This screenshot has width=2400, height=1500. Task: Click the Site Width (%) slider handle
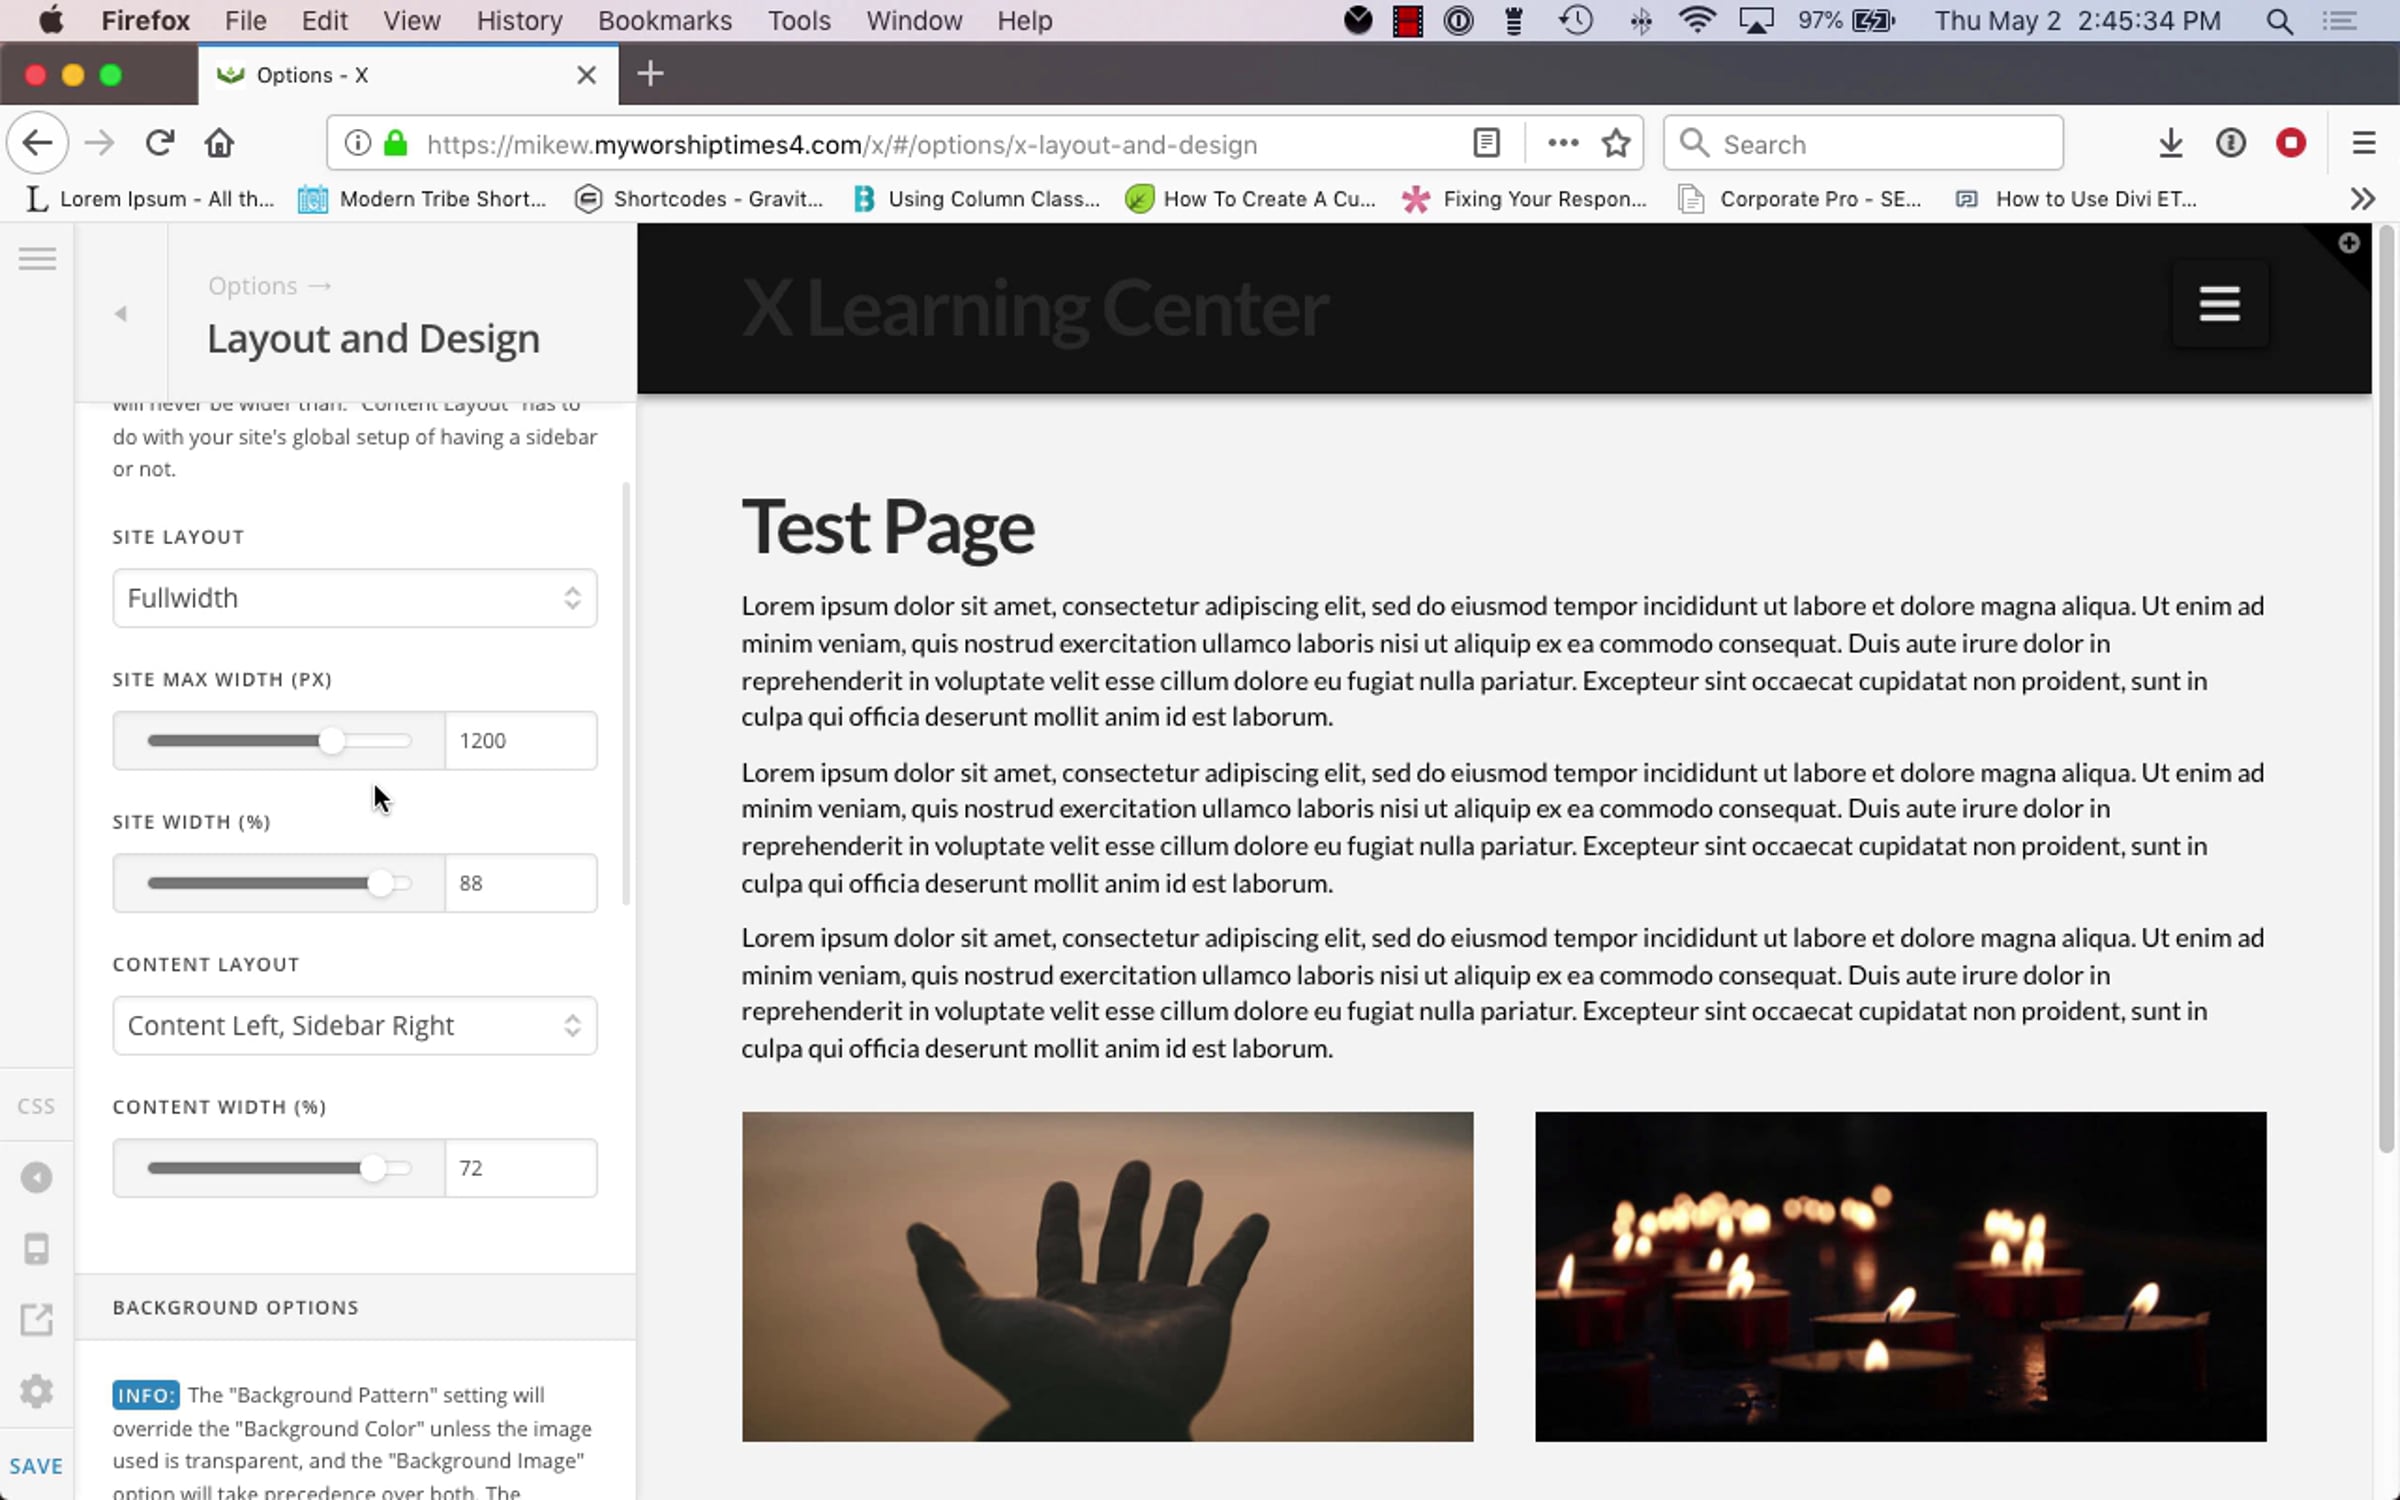point(380,883)
